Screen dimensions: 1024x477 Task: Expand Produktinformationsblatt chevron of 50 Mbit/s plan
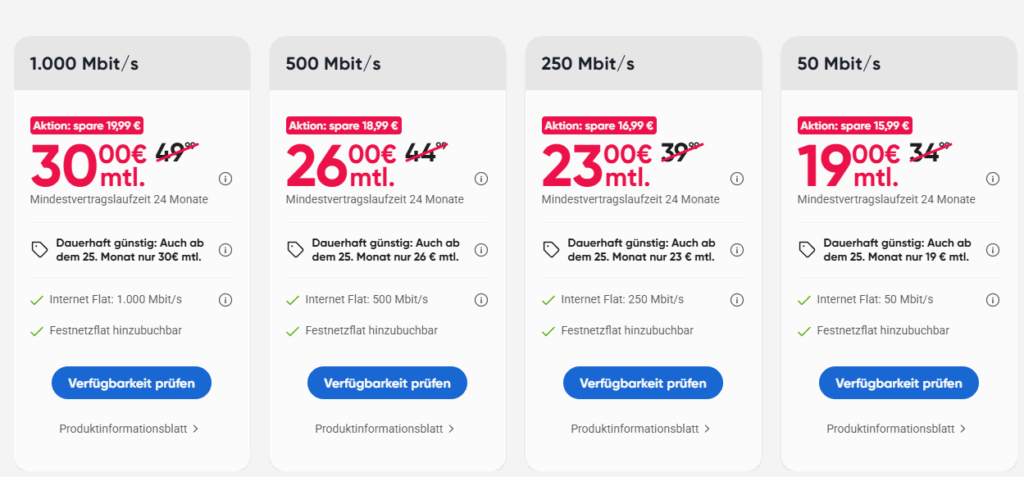pyautogui.click(x=963, y=429)
